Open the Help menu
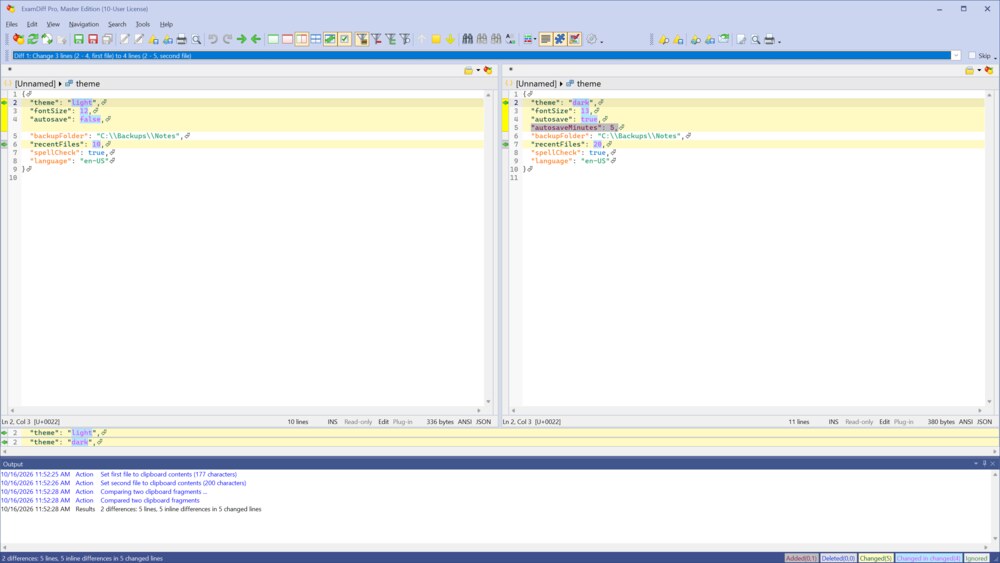 click(x=166, y=24)
